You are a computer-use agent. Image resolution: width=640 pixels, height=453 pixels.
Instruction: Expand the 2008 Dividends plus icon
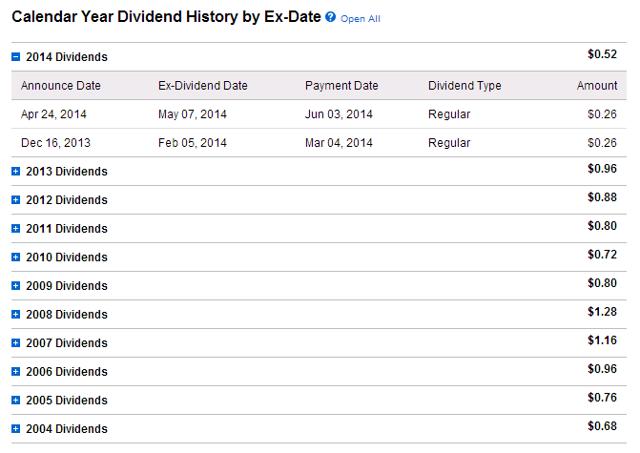click(16, 314)
